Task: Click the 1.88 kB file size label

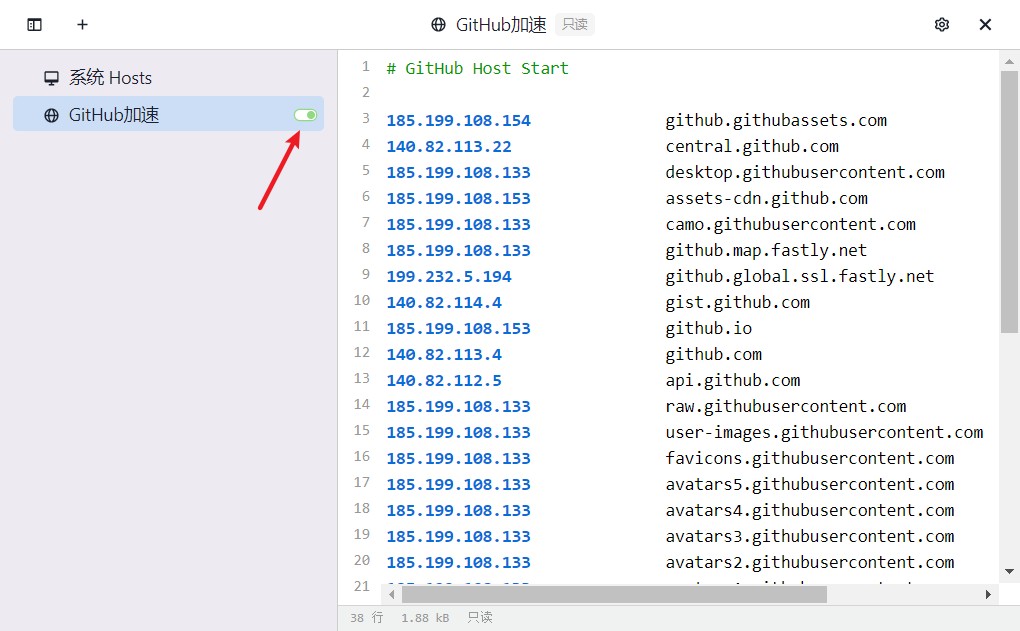Action: [x=424, y=617]
